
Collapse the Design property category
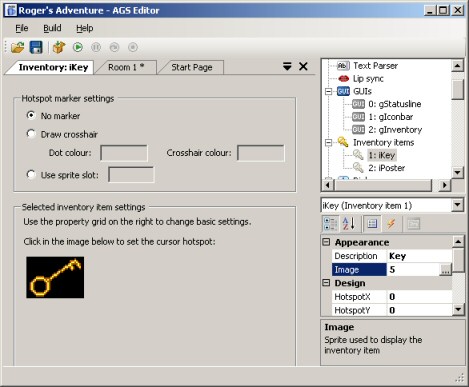pyautogui.click(x=326, y=283)
